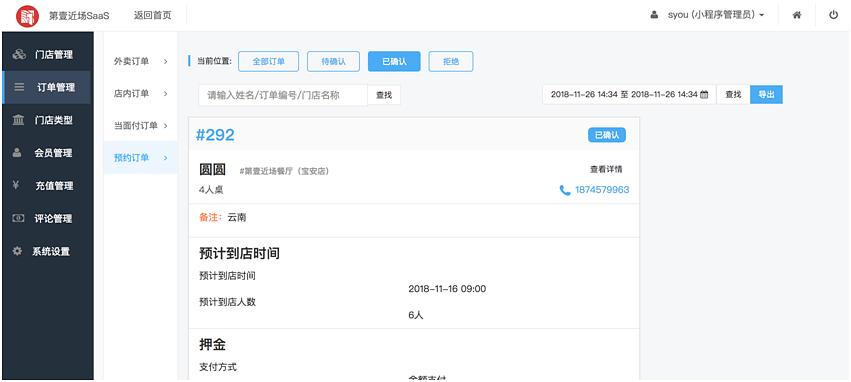Click the 6人 guest count value
The height and width of the screenshot is (382, 851).
(x=416, y=315)
